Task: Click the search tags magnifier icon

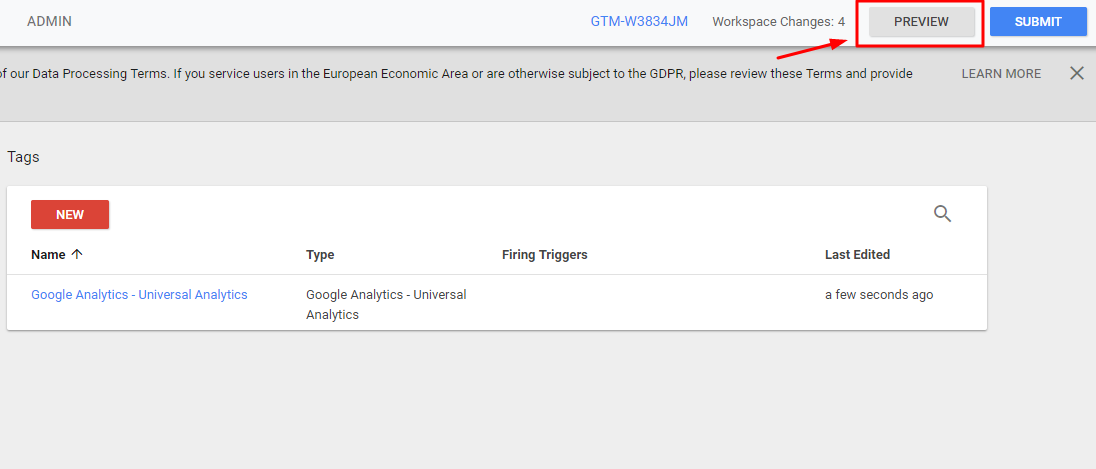Action: point(942,213)
